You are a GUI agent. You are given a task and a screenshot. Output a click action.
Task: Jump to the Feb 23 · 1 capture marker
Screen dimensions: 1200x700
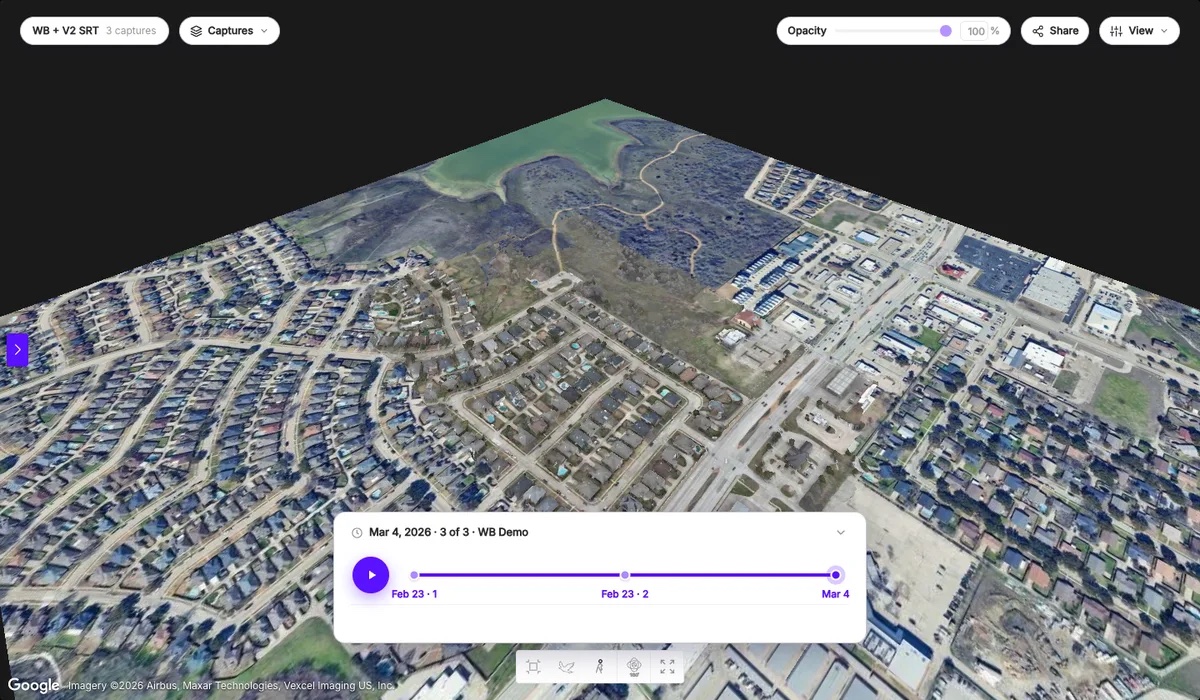pos(414,575)
